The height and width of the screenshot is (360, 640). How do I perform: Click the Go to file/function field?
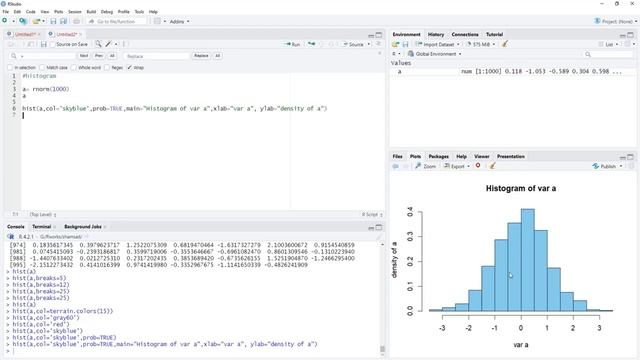[x=116, y=21]
